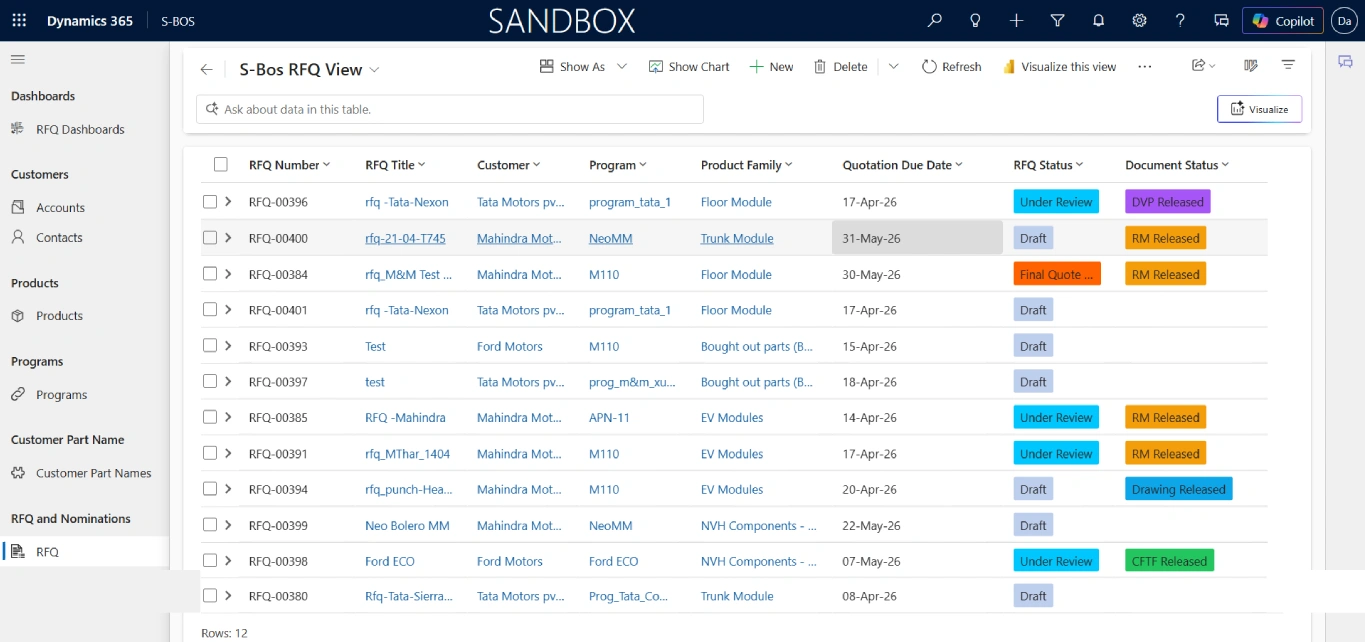
Task: Select checkbox for row RFQ-00385
Action: coord(210,418)
